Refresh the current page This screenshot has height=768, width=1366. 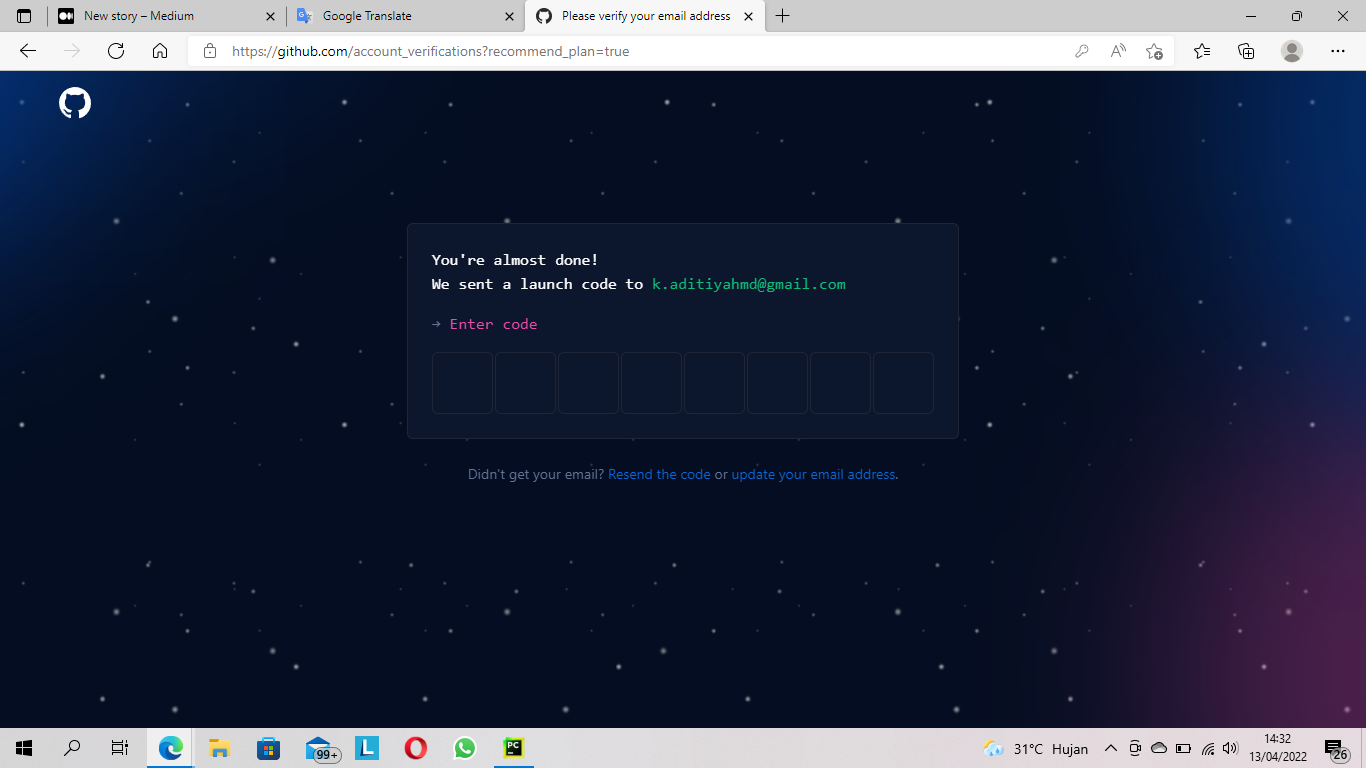tap(117, 51)
